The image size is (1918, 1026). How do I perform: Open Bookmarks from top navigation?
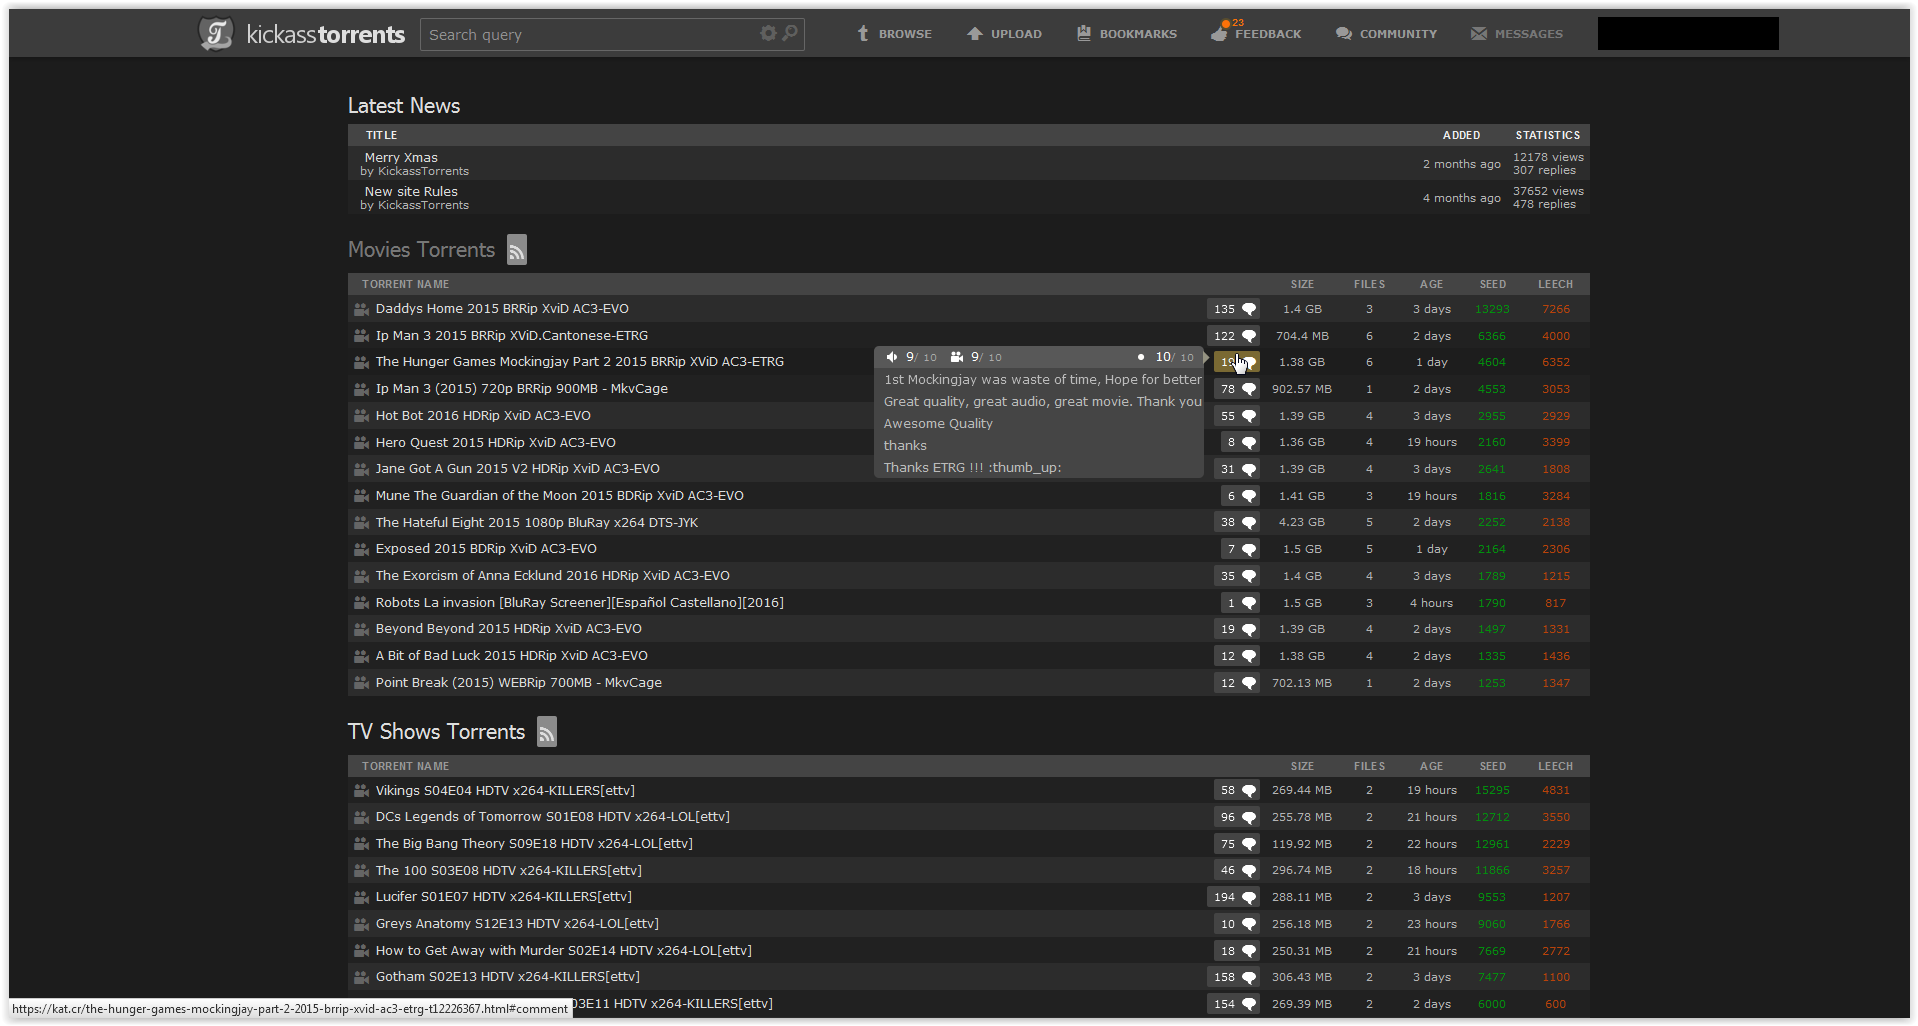tap(1126, 34)
